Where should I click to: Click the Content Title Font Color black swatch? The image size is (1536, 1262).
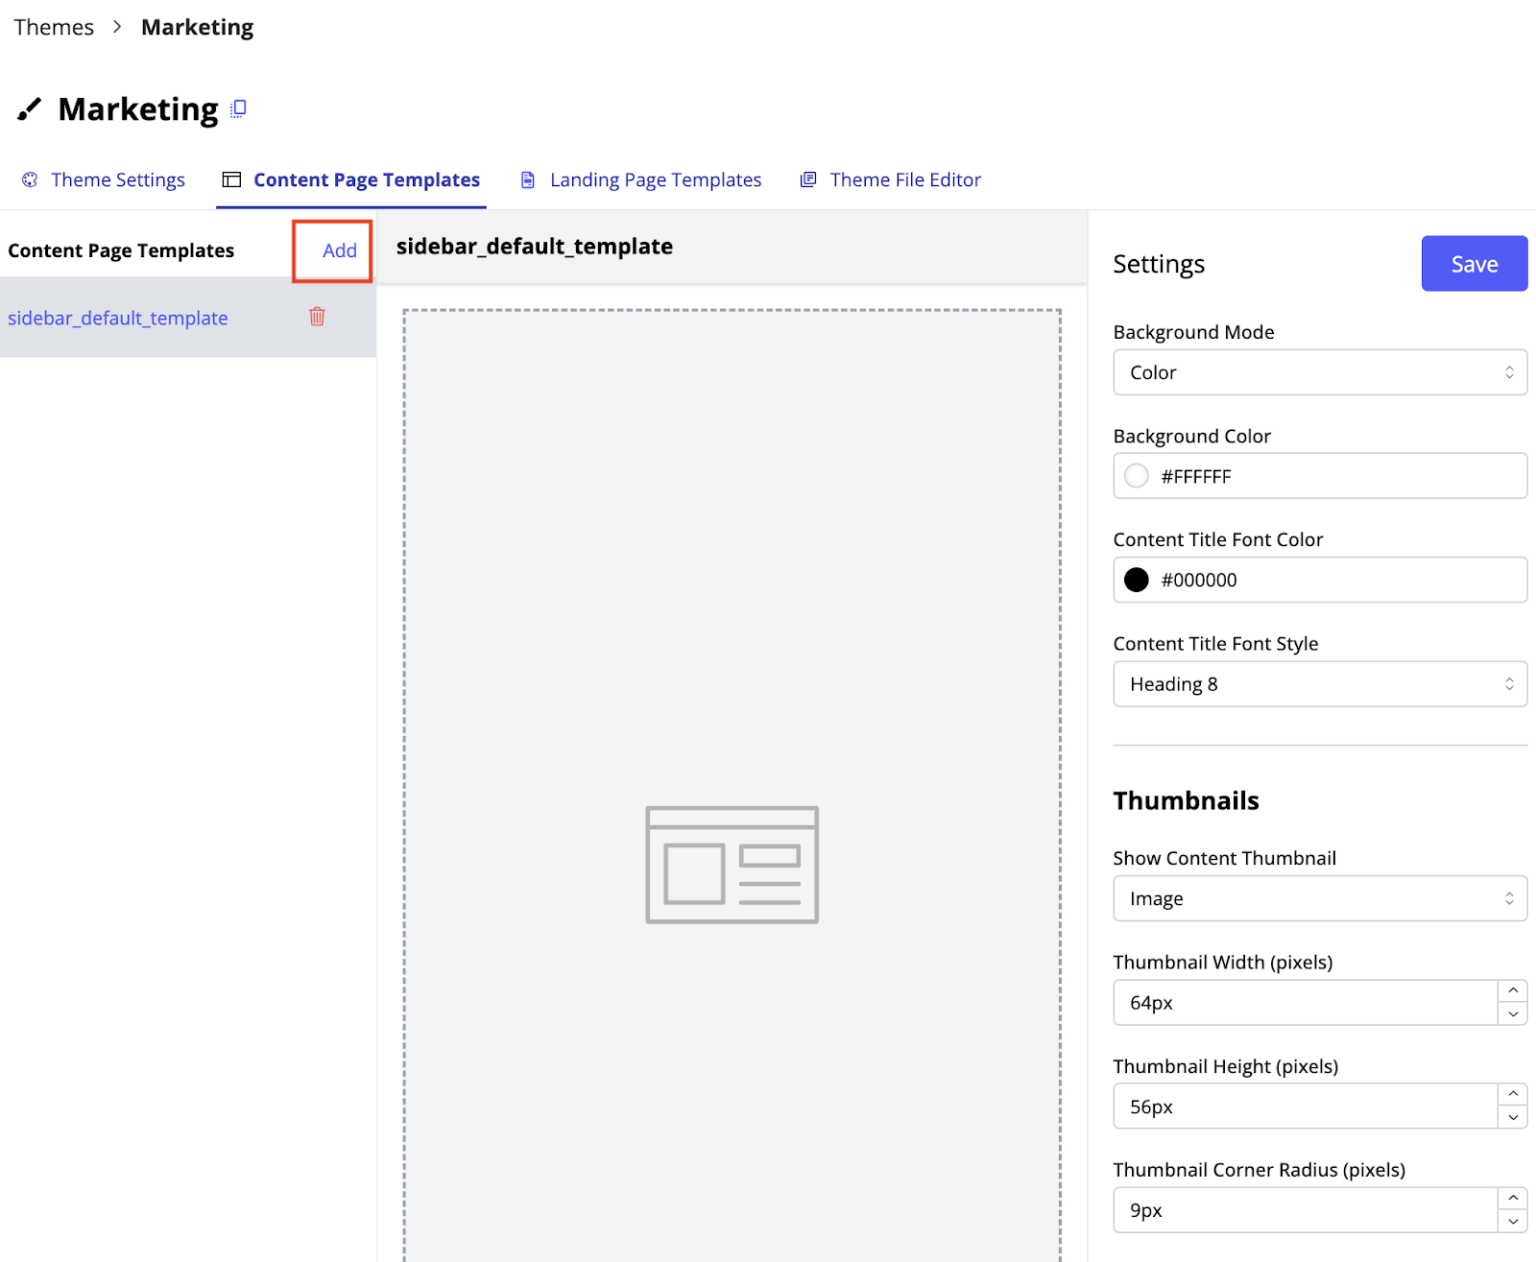pyautogui.click(x=1136, y=579)
